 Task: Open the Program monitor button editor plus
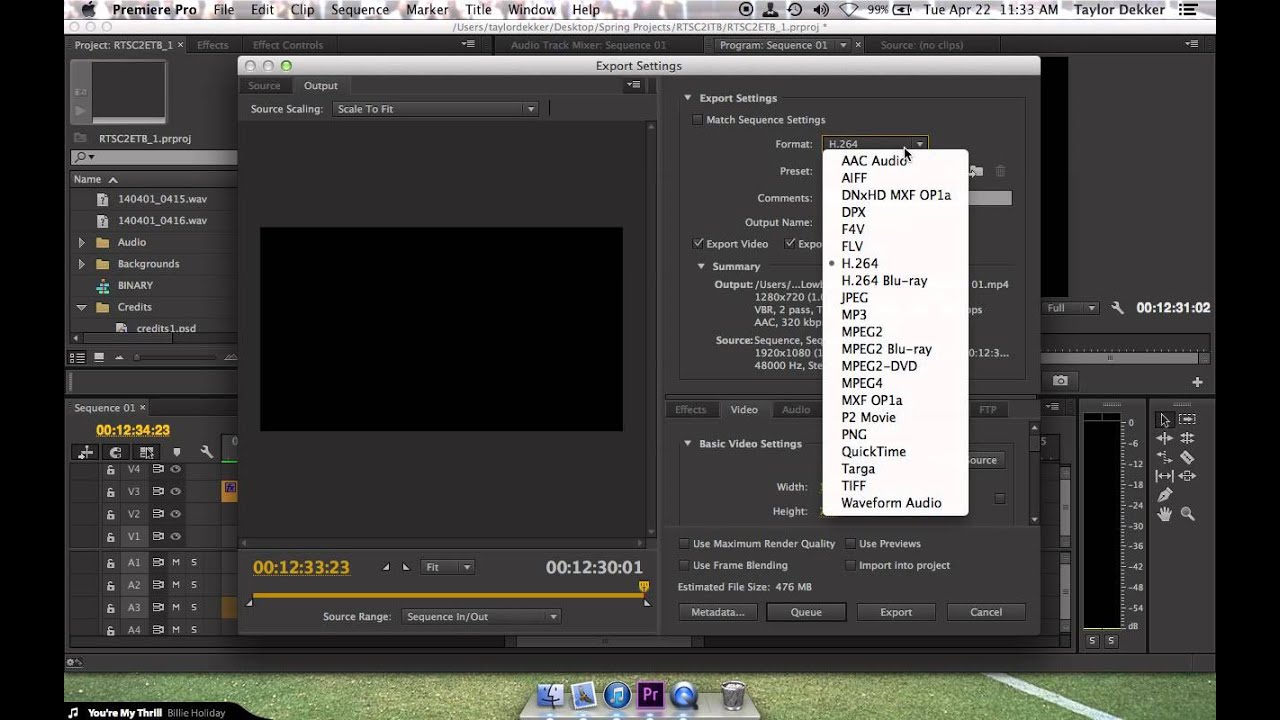point(1197,382)
